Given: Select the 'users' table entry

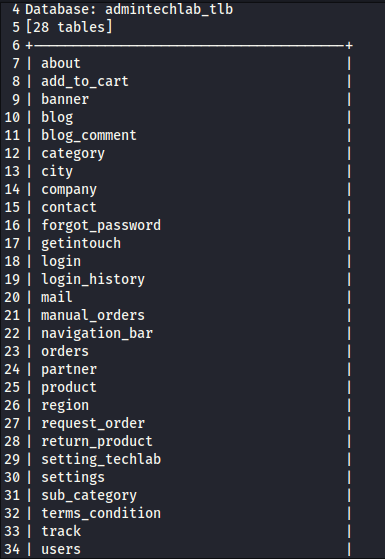Looking at the screenshot, I should pos(61,549).
